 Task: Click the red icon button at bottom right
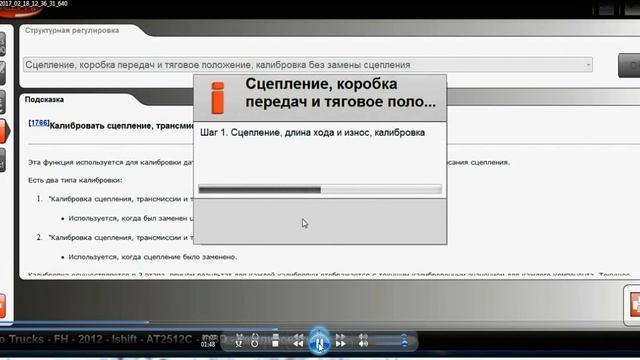click(x=635, y=304)
